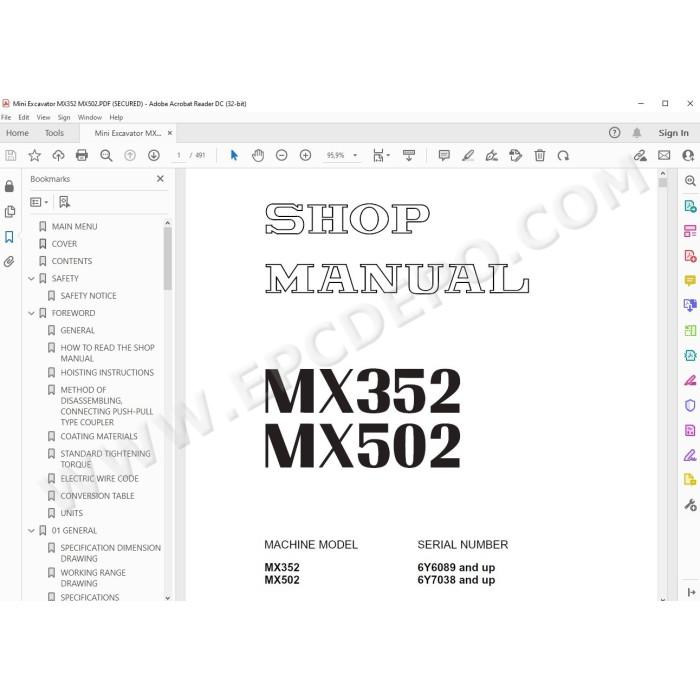This screenshot has height=700, width=700.
Task: Click the upload to cloud icon
Action: pos(58,155)
